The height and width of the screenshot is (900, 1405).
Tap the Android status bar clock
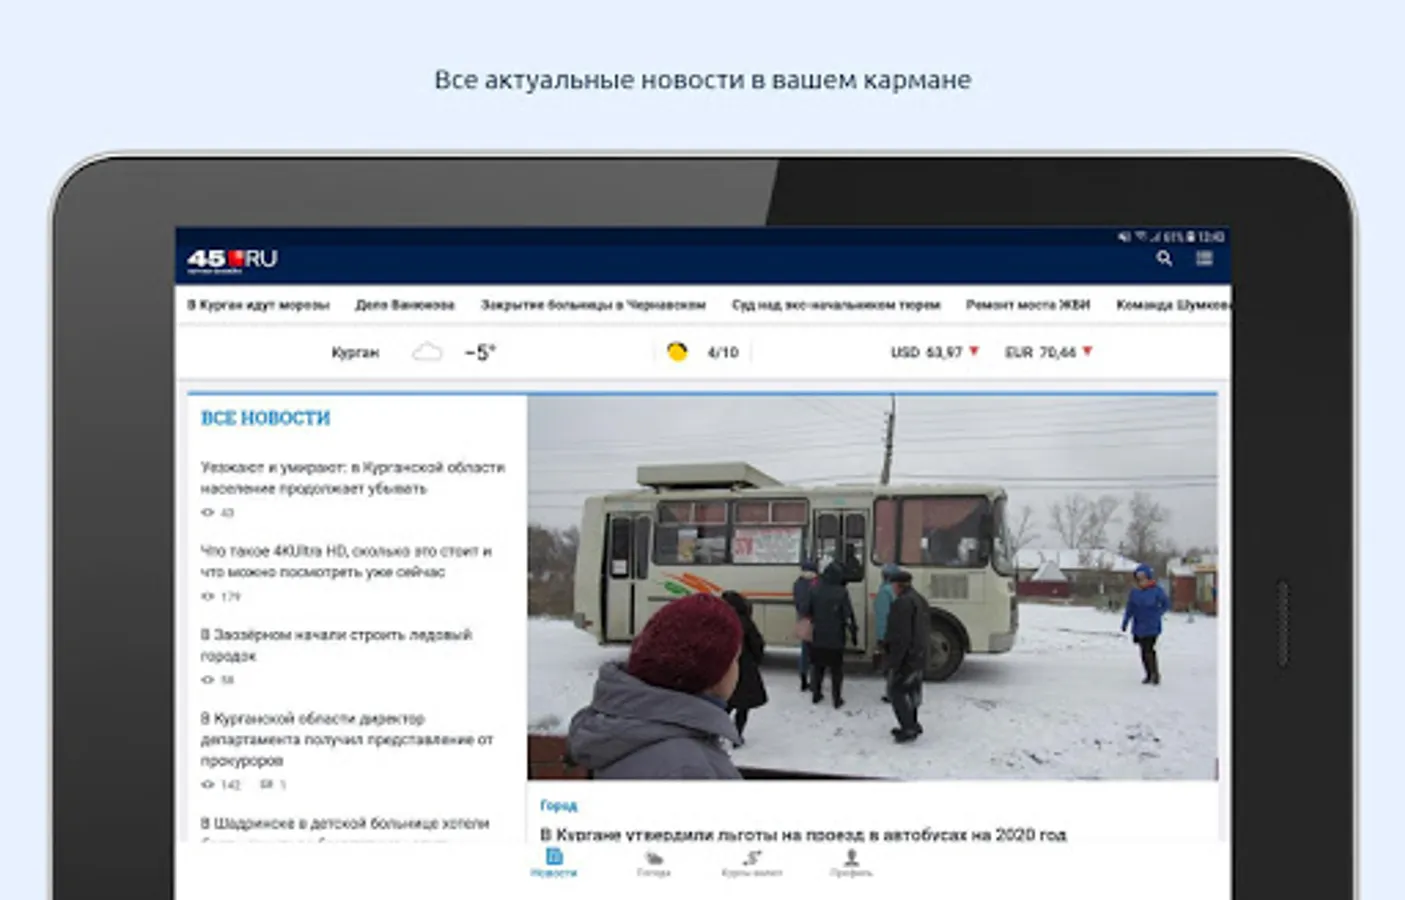click(1211, 237)
